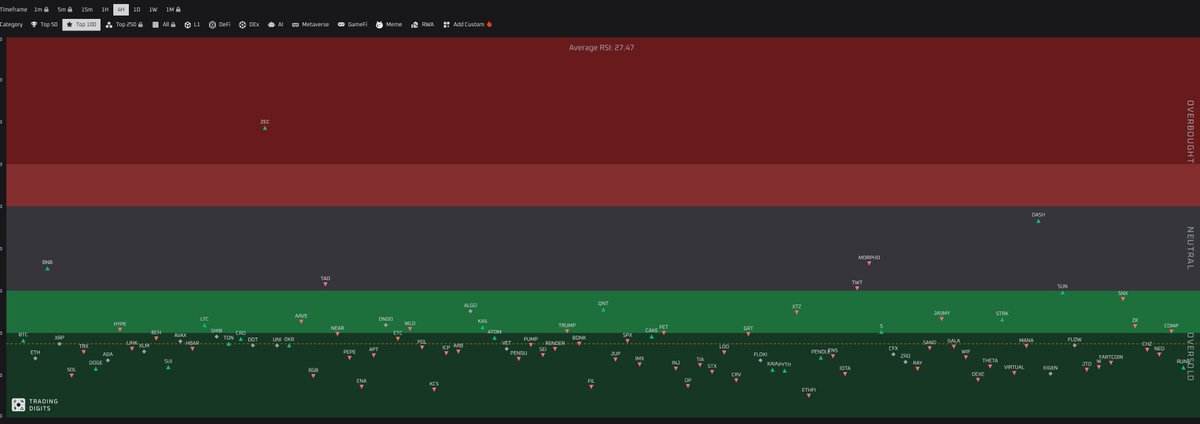Choose Top 50 category with trophy icon
Screen dimensions: 1200x424
pyautogui.click(x=45, y=24)
